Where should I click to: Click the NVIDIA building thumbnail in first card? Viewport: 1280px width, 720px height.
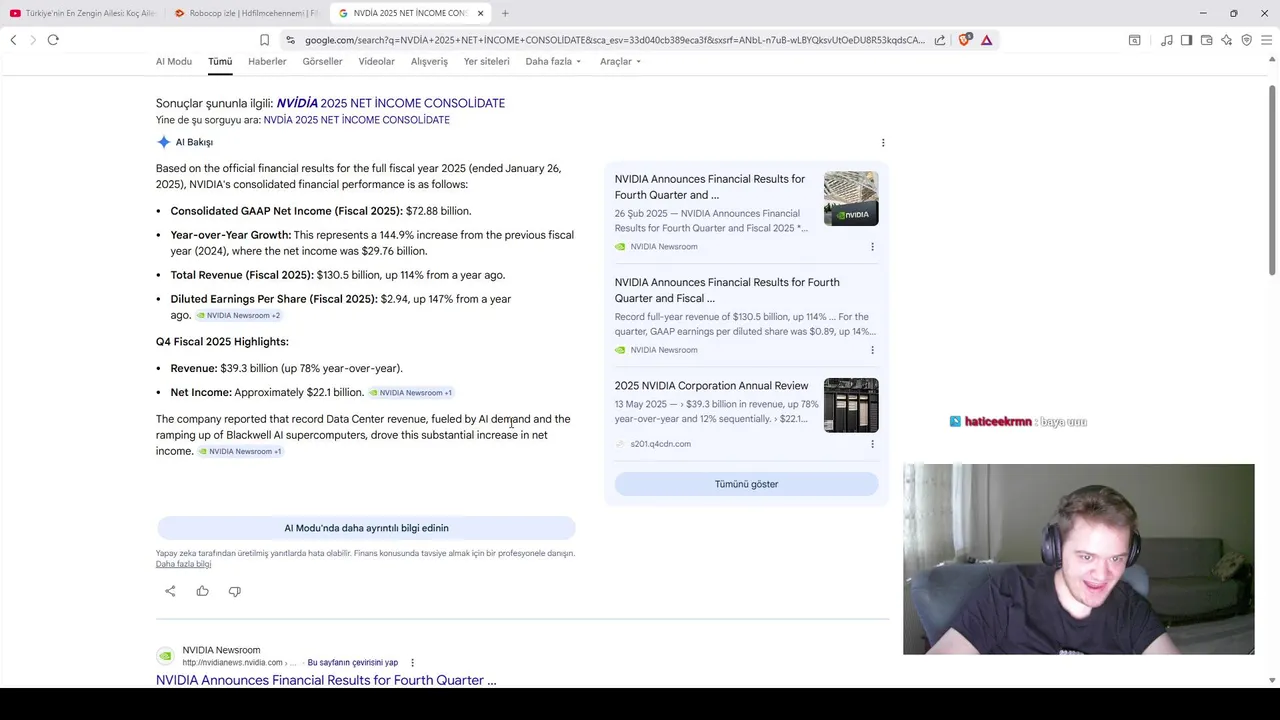(x=851, y=198)
